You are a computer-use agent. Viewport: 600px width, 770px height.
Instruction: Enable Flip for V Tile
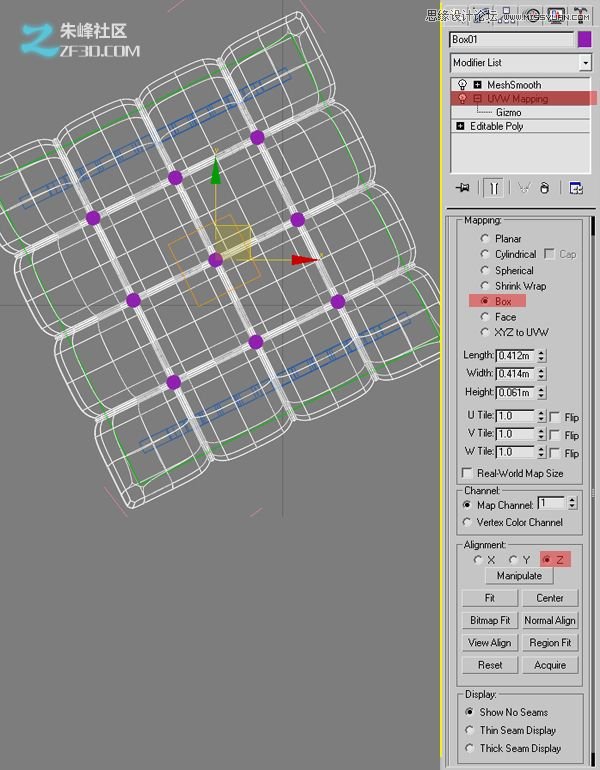point(554,435)
